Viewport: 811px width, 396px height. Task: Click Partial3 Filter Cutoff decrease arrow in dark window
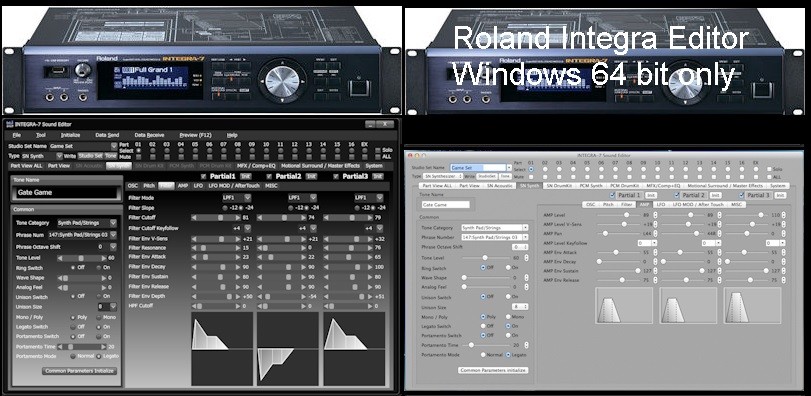(325, 218)
